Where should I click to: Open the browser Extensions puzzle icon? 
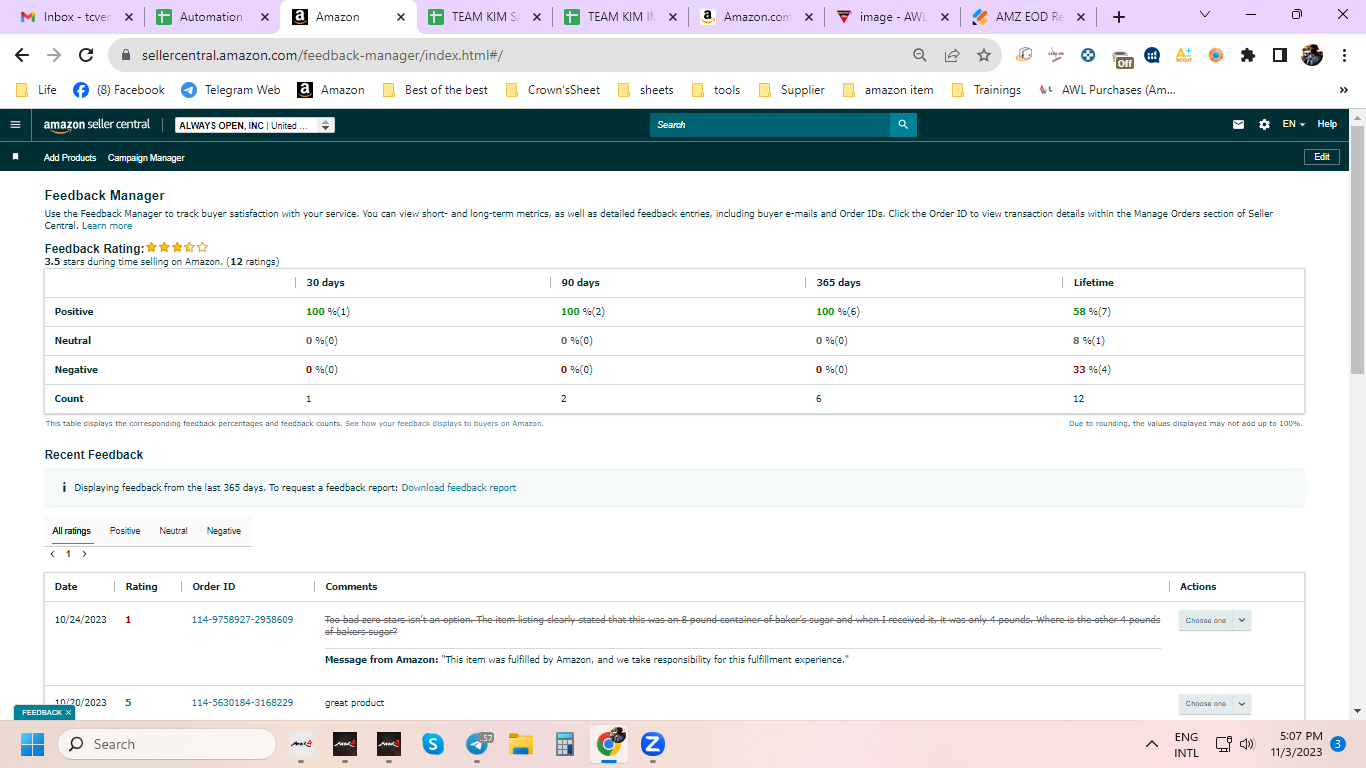(1247, 55)
